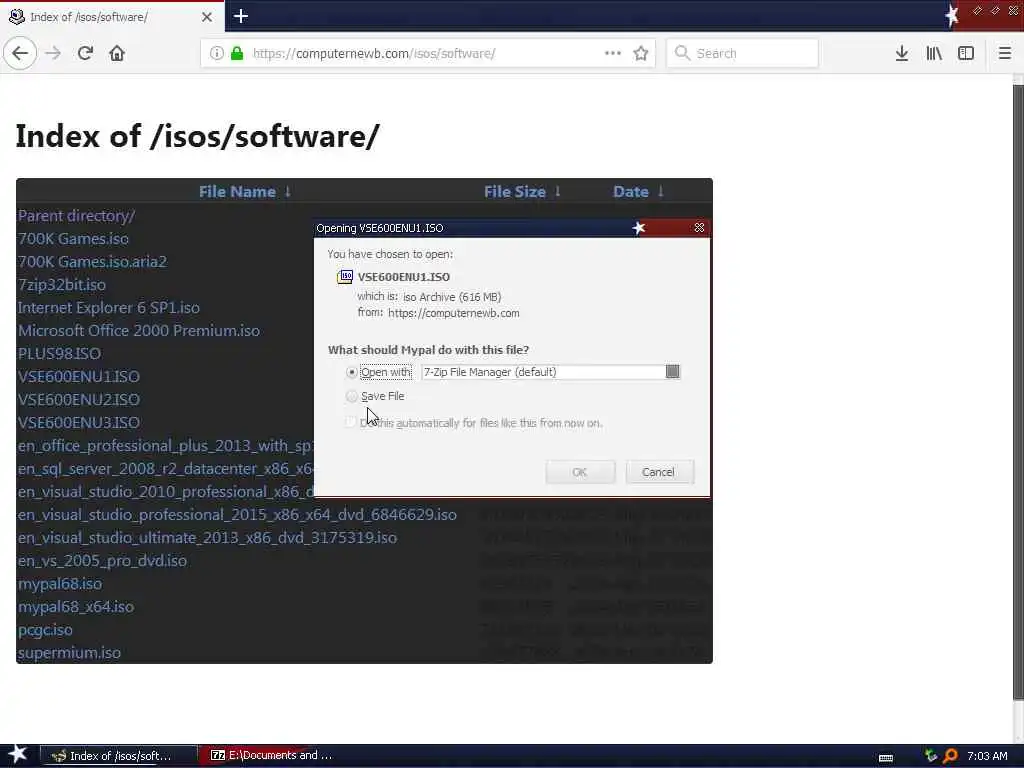Open the PLUS98.ISO link

click(59, 353)
